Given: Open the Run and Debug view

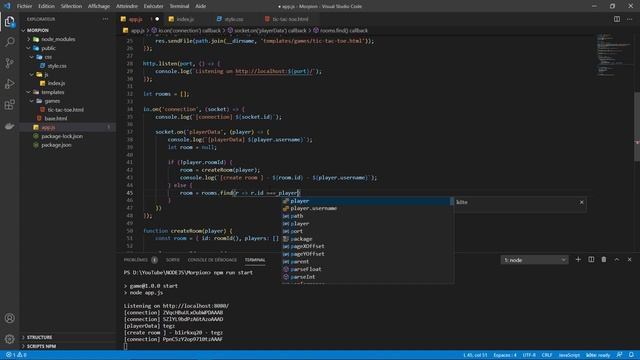Looking at the screenshot, I should [x=9, y=84].
